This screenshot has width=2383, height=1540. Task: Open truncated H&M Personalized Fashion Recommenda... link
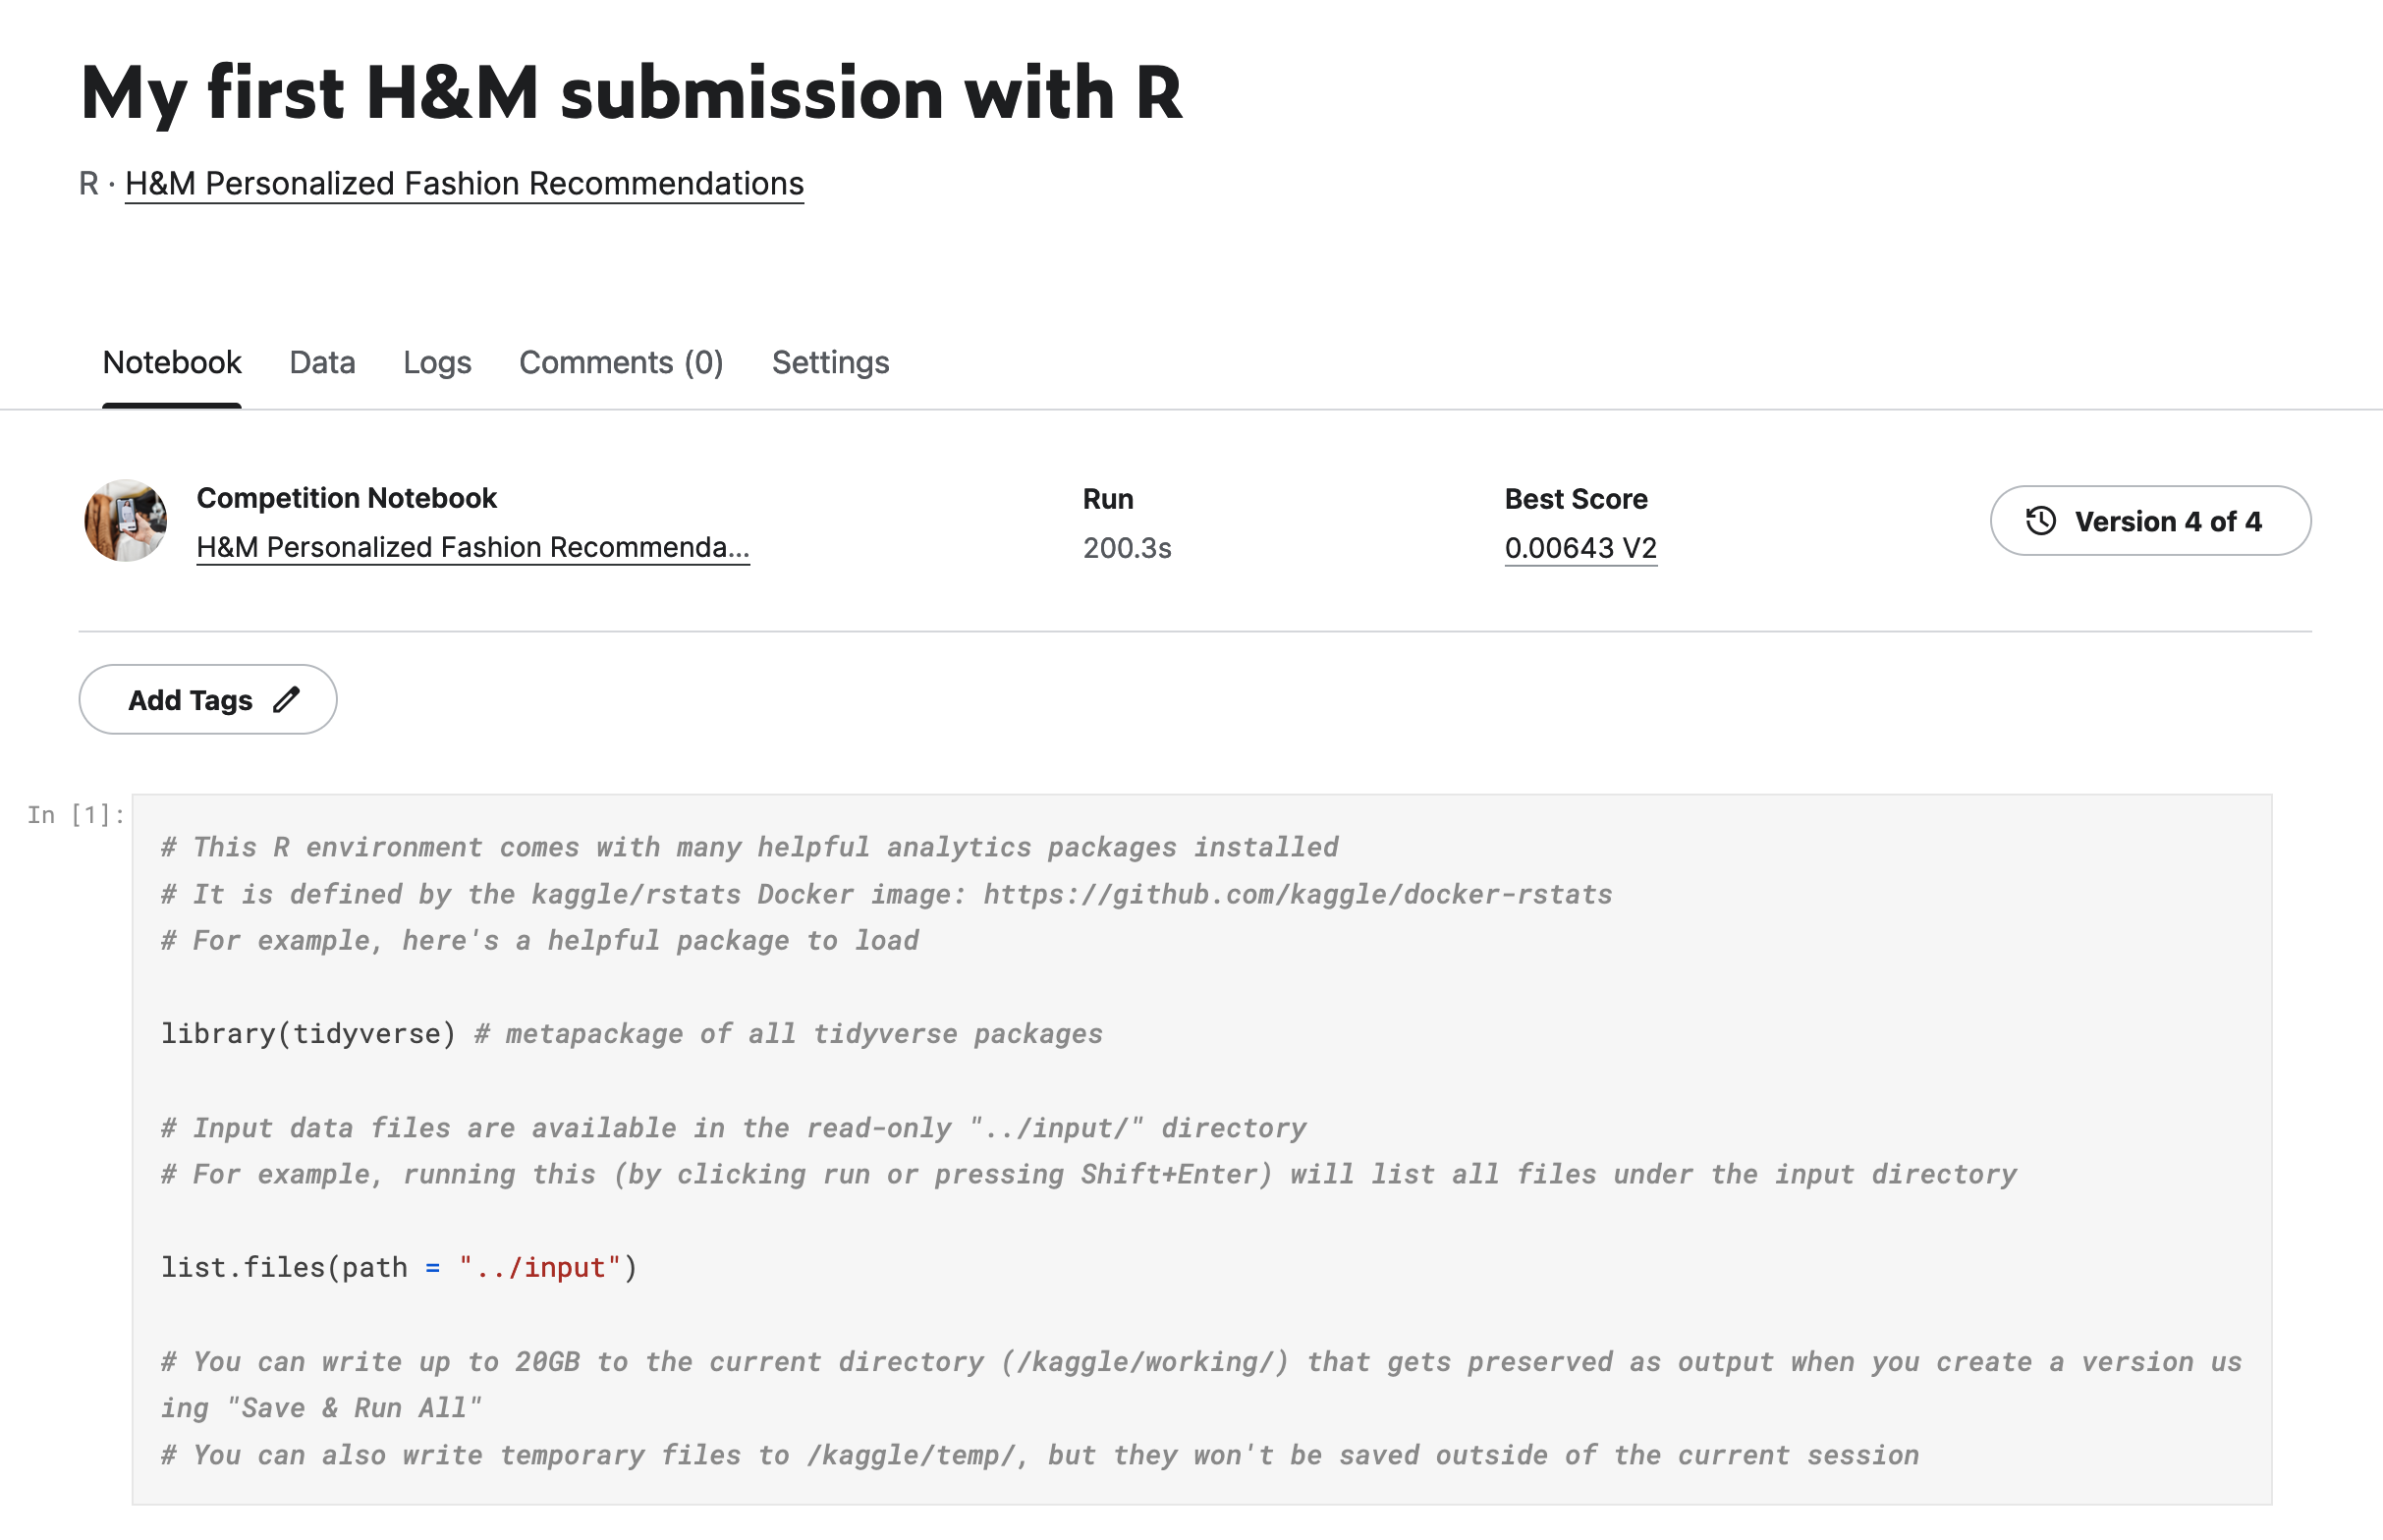[x=472, y=547]
